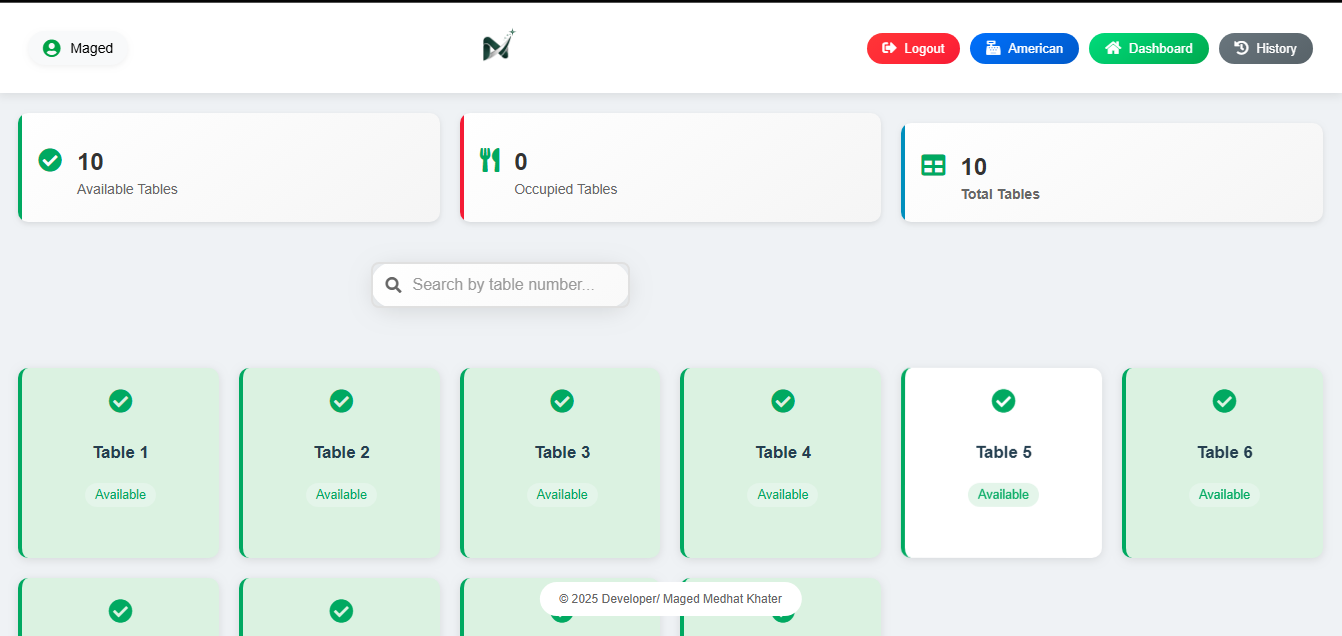Open the History page
Viewport: 1342px width, 636px height.
[x=1266, y=48]
